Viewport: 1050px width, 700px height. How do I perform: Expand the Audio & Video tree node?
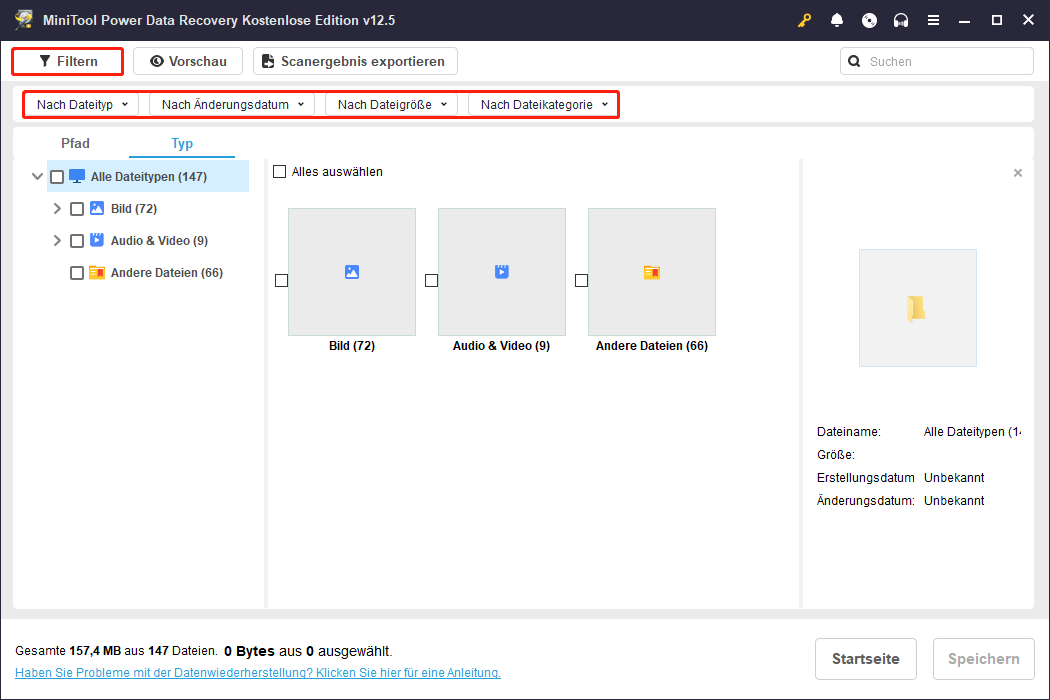(x=57, y=241)
